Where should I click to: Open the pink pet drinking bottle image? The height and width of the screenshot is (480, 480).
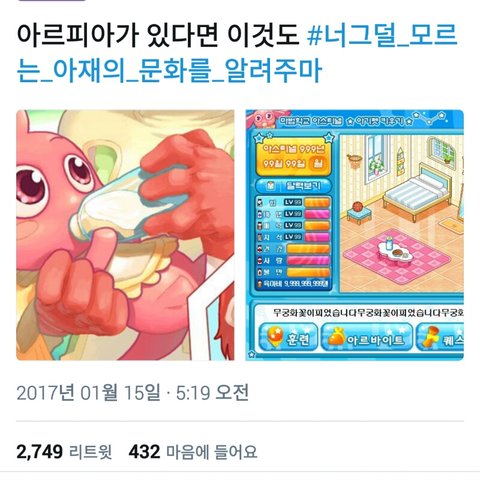pos(125,235)
